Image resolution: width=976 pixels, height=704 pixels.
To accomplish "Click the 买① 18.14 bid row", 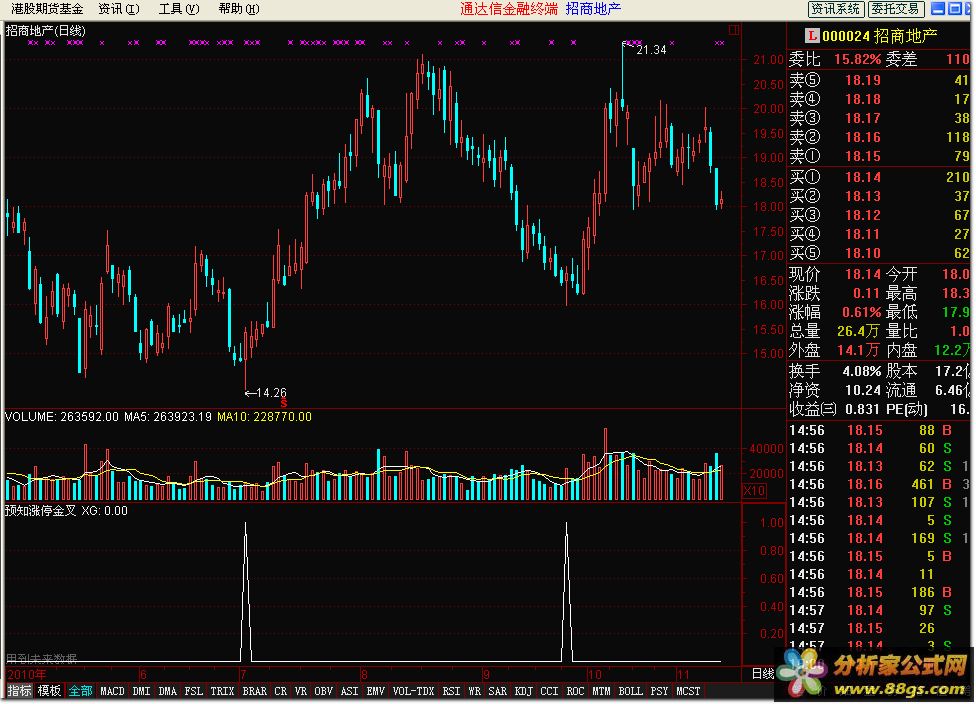I will (879, 177).
